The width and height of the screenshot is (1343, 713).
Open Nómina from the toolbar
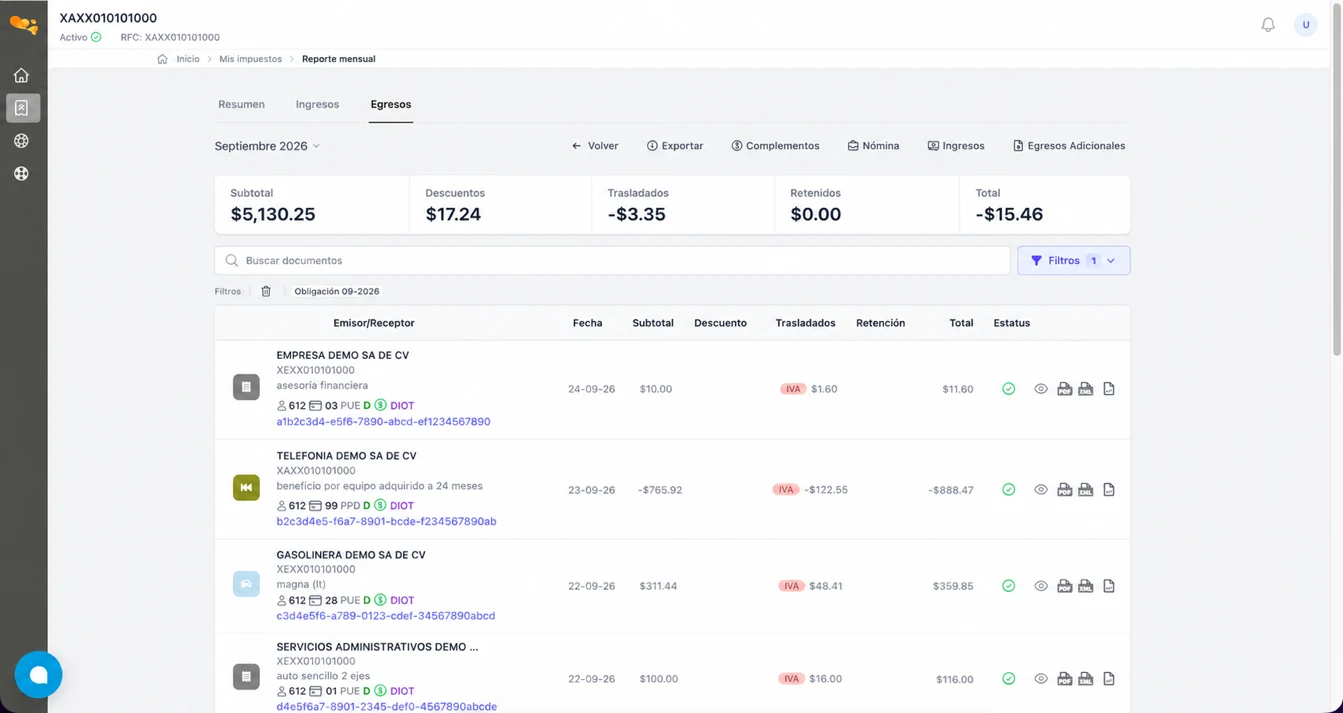pyautogui.click(x=873, y=146)
